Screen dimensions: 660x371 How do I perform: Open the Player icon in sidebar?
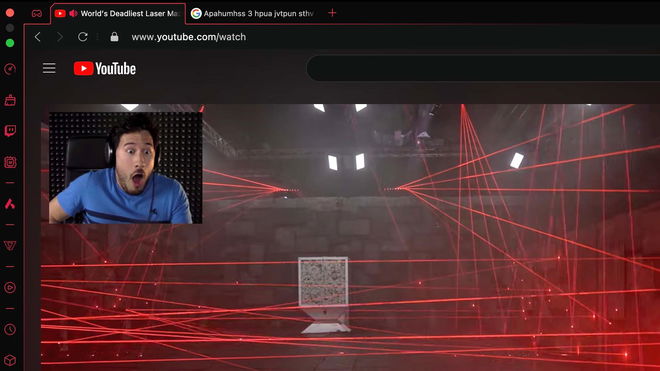point(10,287)
